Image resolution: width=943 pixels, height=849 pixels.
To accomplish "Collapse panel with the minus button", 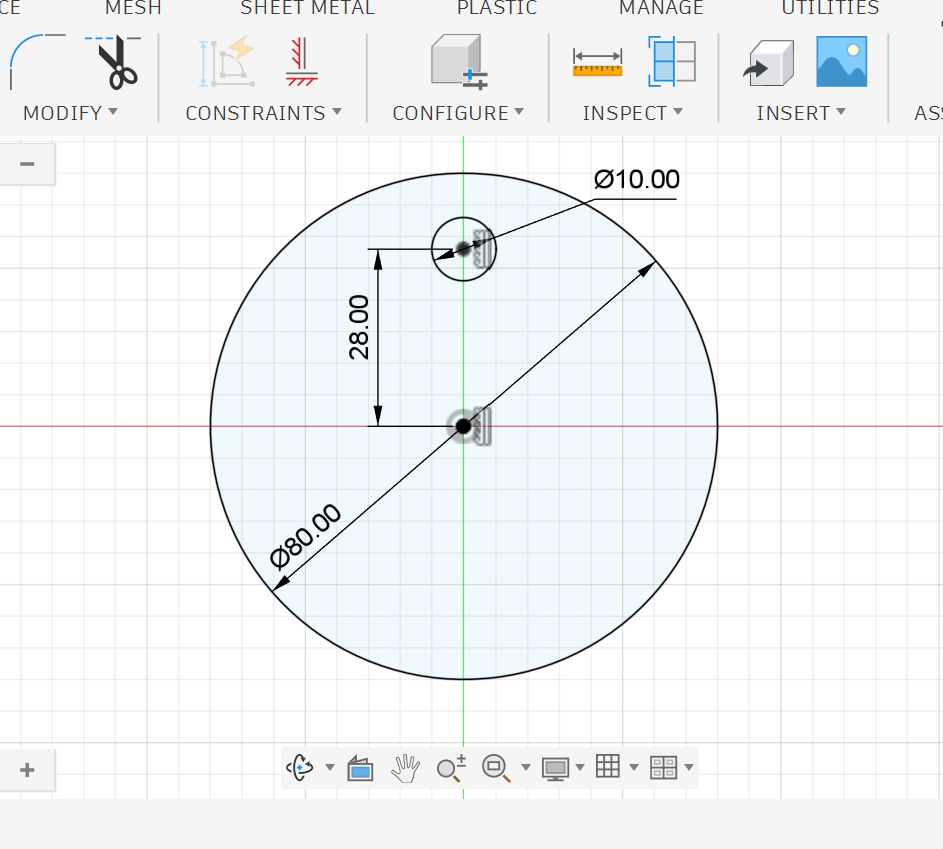I will click(27, 164).
